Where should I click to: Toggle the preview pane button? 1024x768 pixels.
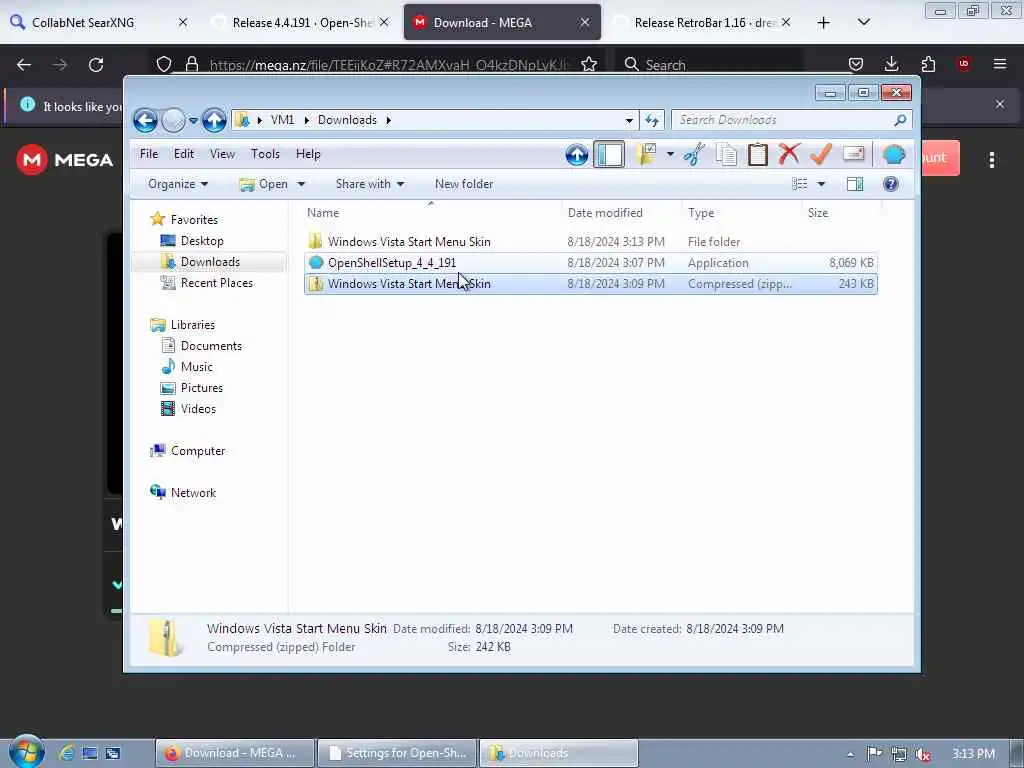tap(855, 184)
